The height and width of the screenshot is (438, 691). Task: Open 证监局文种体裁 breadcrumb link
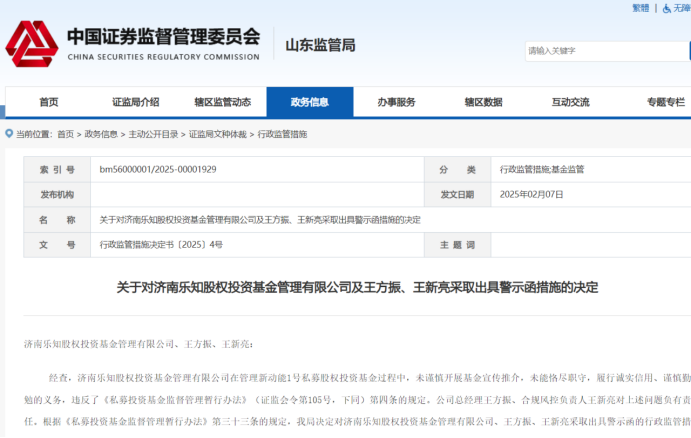coord(218,134)
